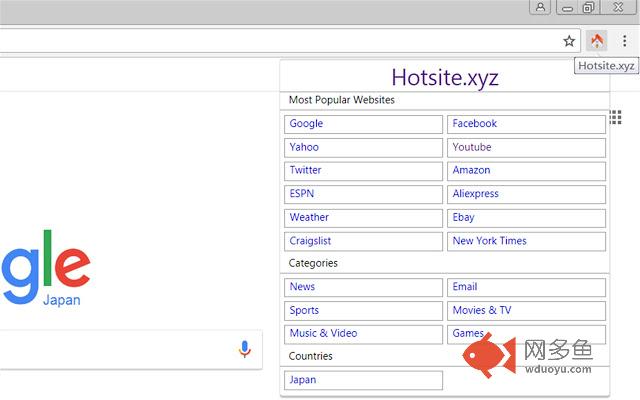The height and width of the screenshot is (400, 640).
Task: Select ESPN in popular websites
Action: pos(363,194)
